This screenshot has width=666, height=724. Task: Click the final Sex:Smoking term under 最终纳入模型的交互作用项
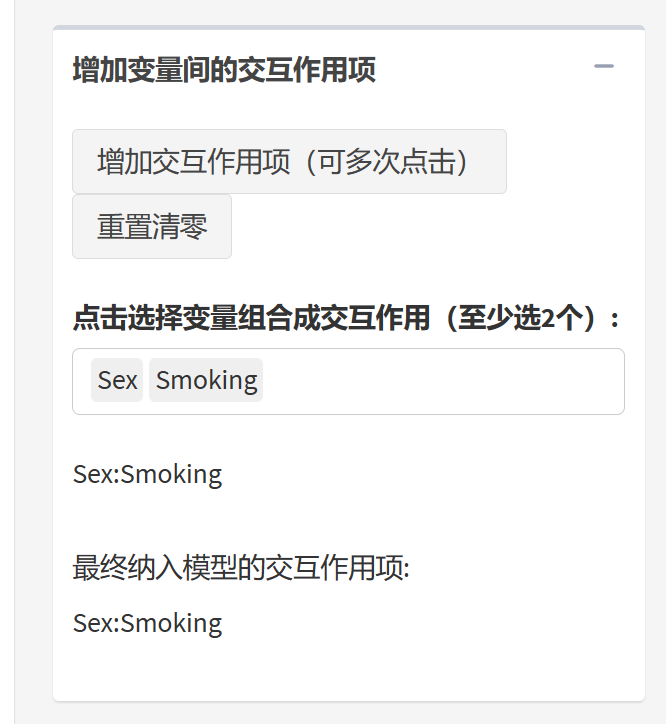[x=147, y=623]
